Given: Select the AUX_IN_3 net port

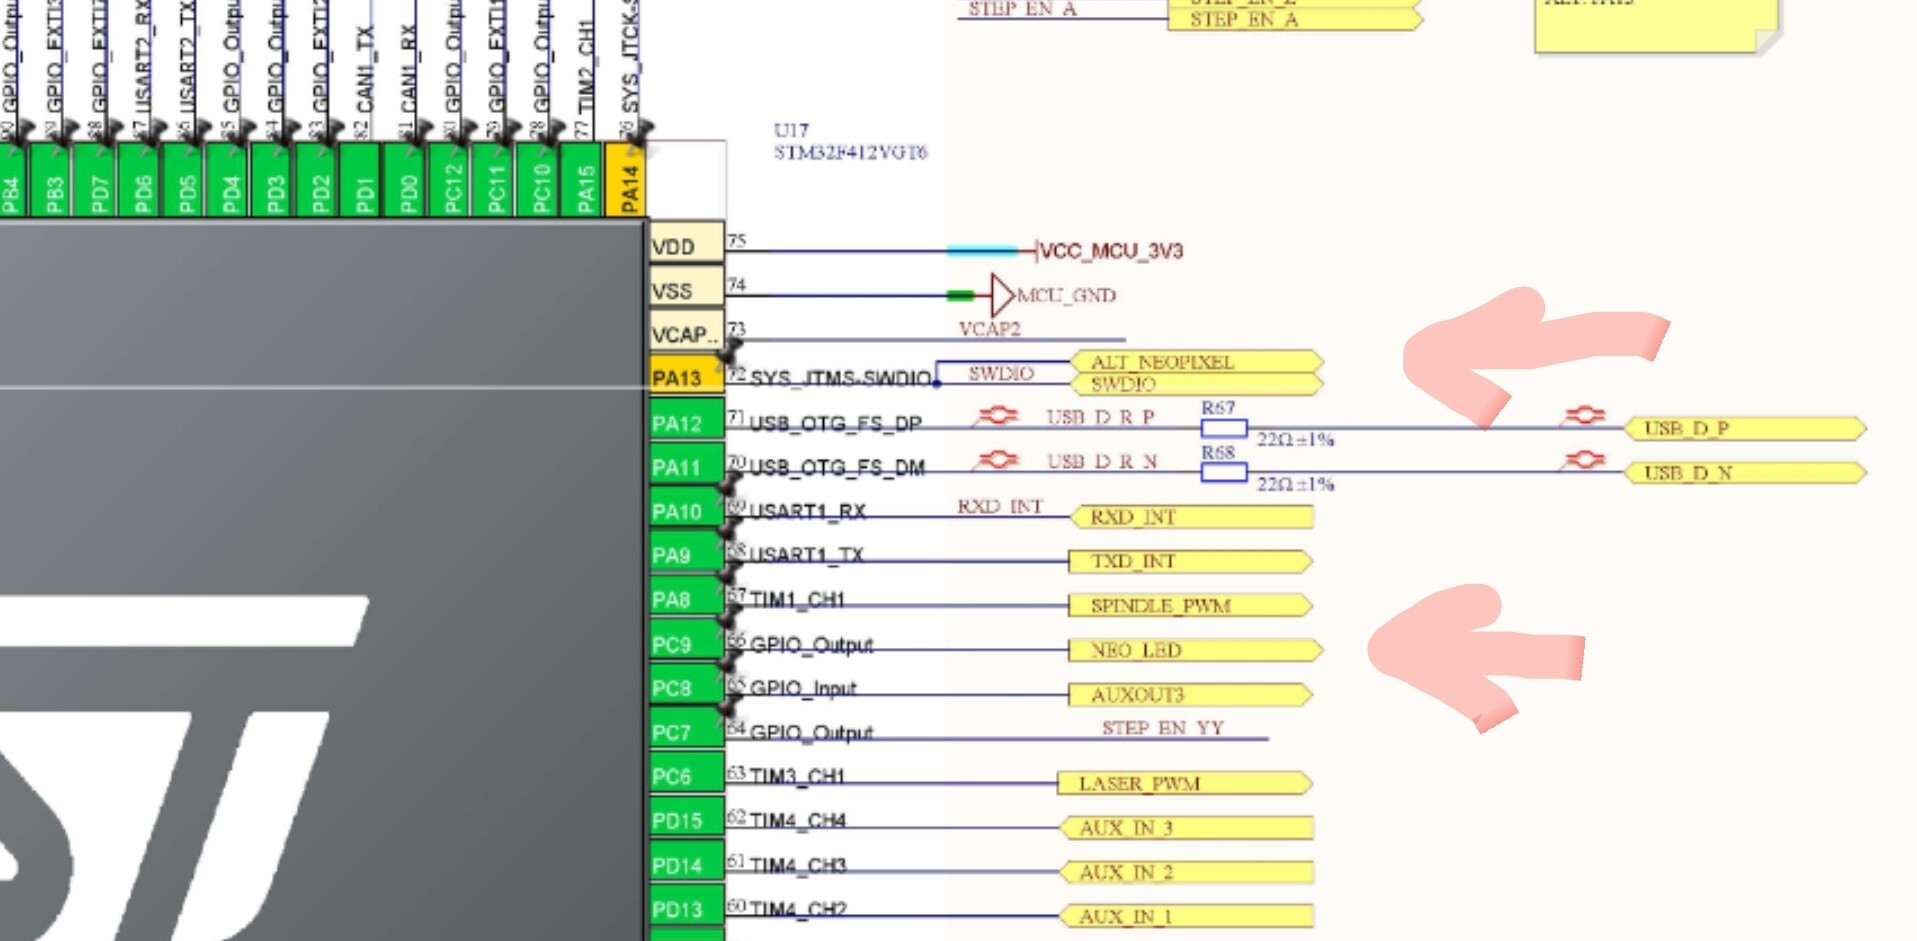Looking at the screenshot, I should [1185, 828].
